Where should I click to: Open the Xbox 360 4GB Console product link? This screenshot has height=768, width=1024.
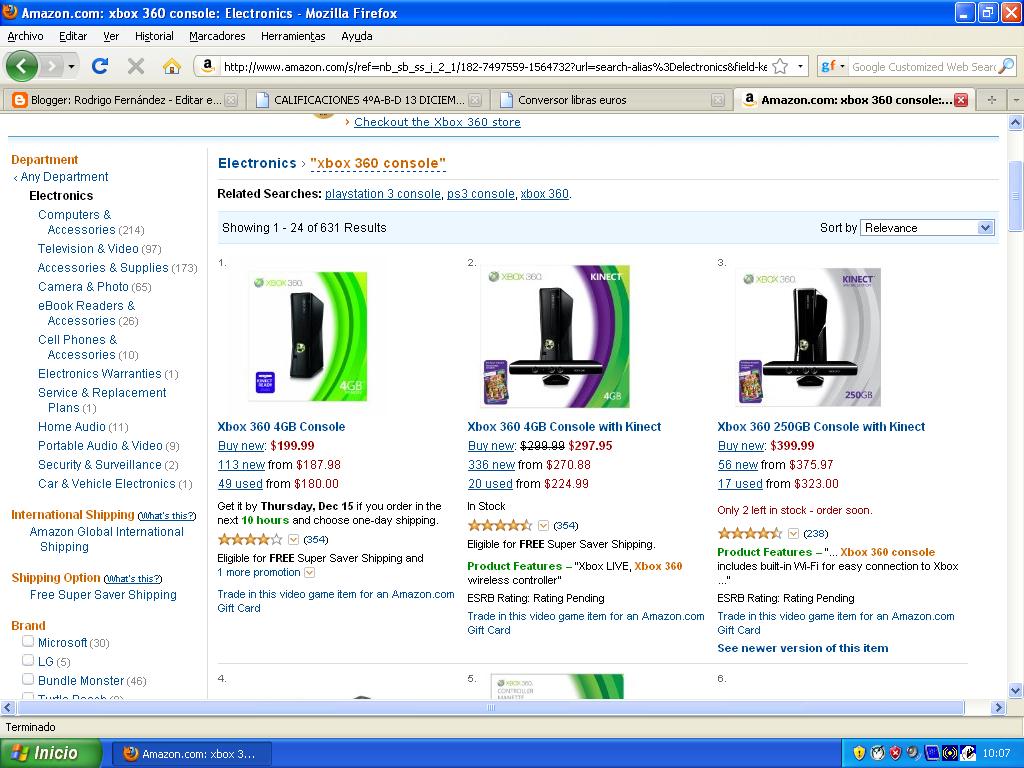[x=281, y=426]
